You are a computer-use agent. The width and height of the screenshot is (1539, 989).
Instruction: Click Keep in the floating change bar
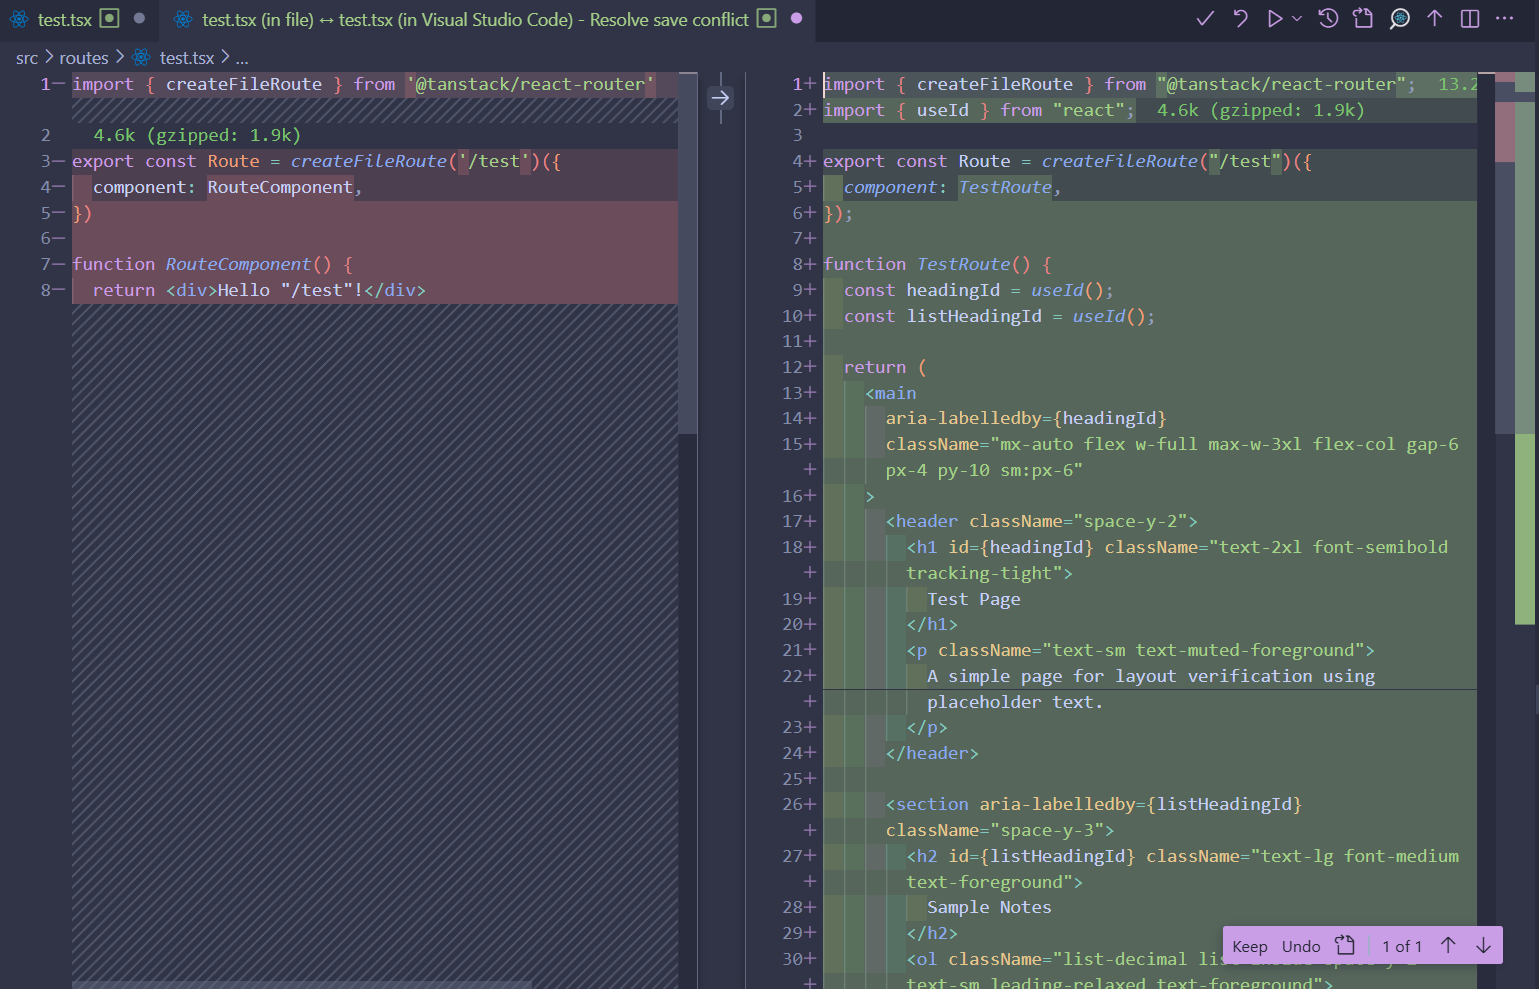[1249, 946]
